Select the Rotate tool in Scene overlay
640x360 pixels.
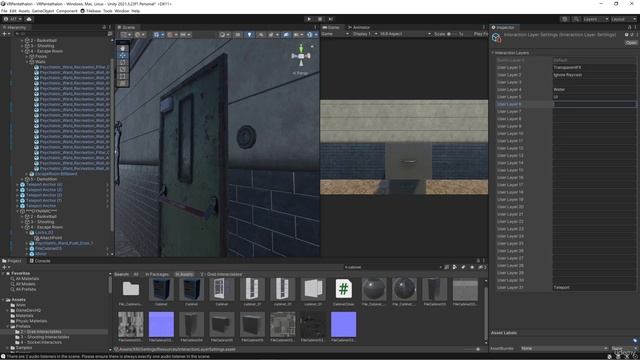(122, 62)
